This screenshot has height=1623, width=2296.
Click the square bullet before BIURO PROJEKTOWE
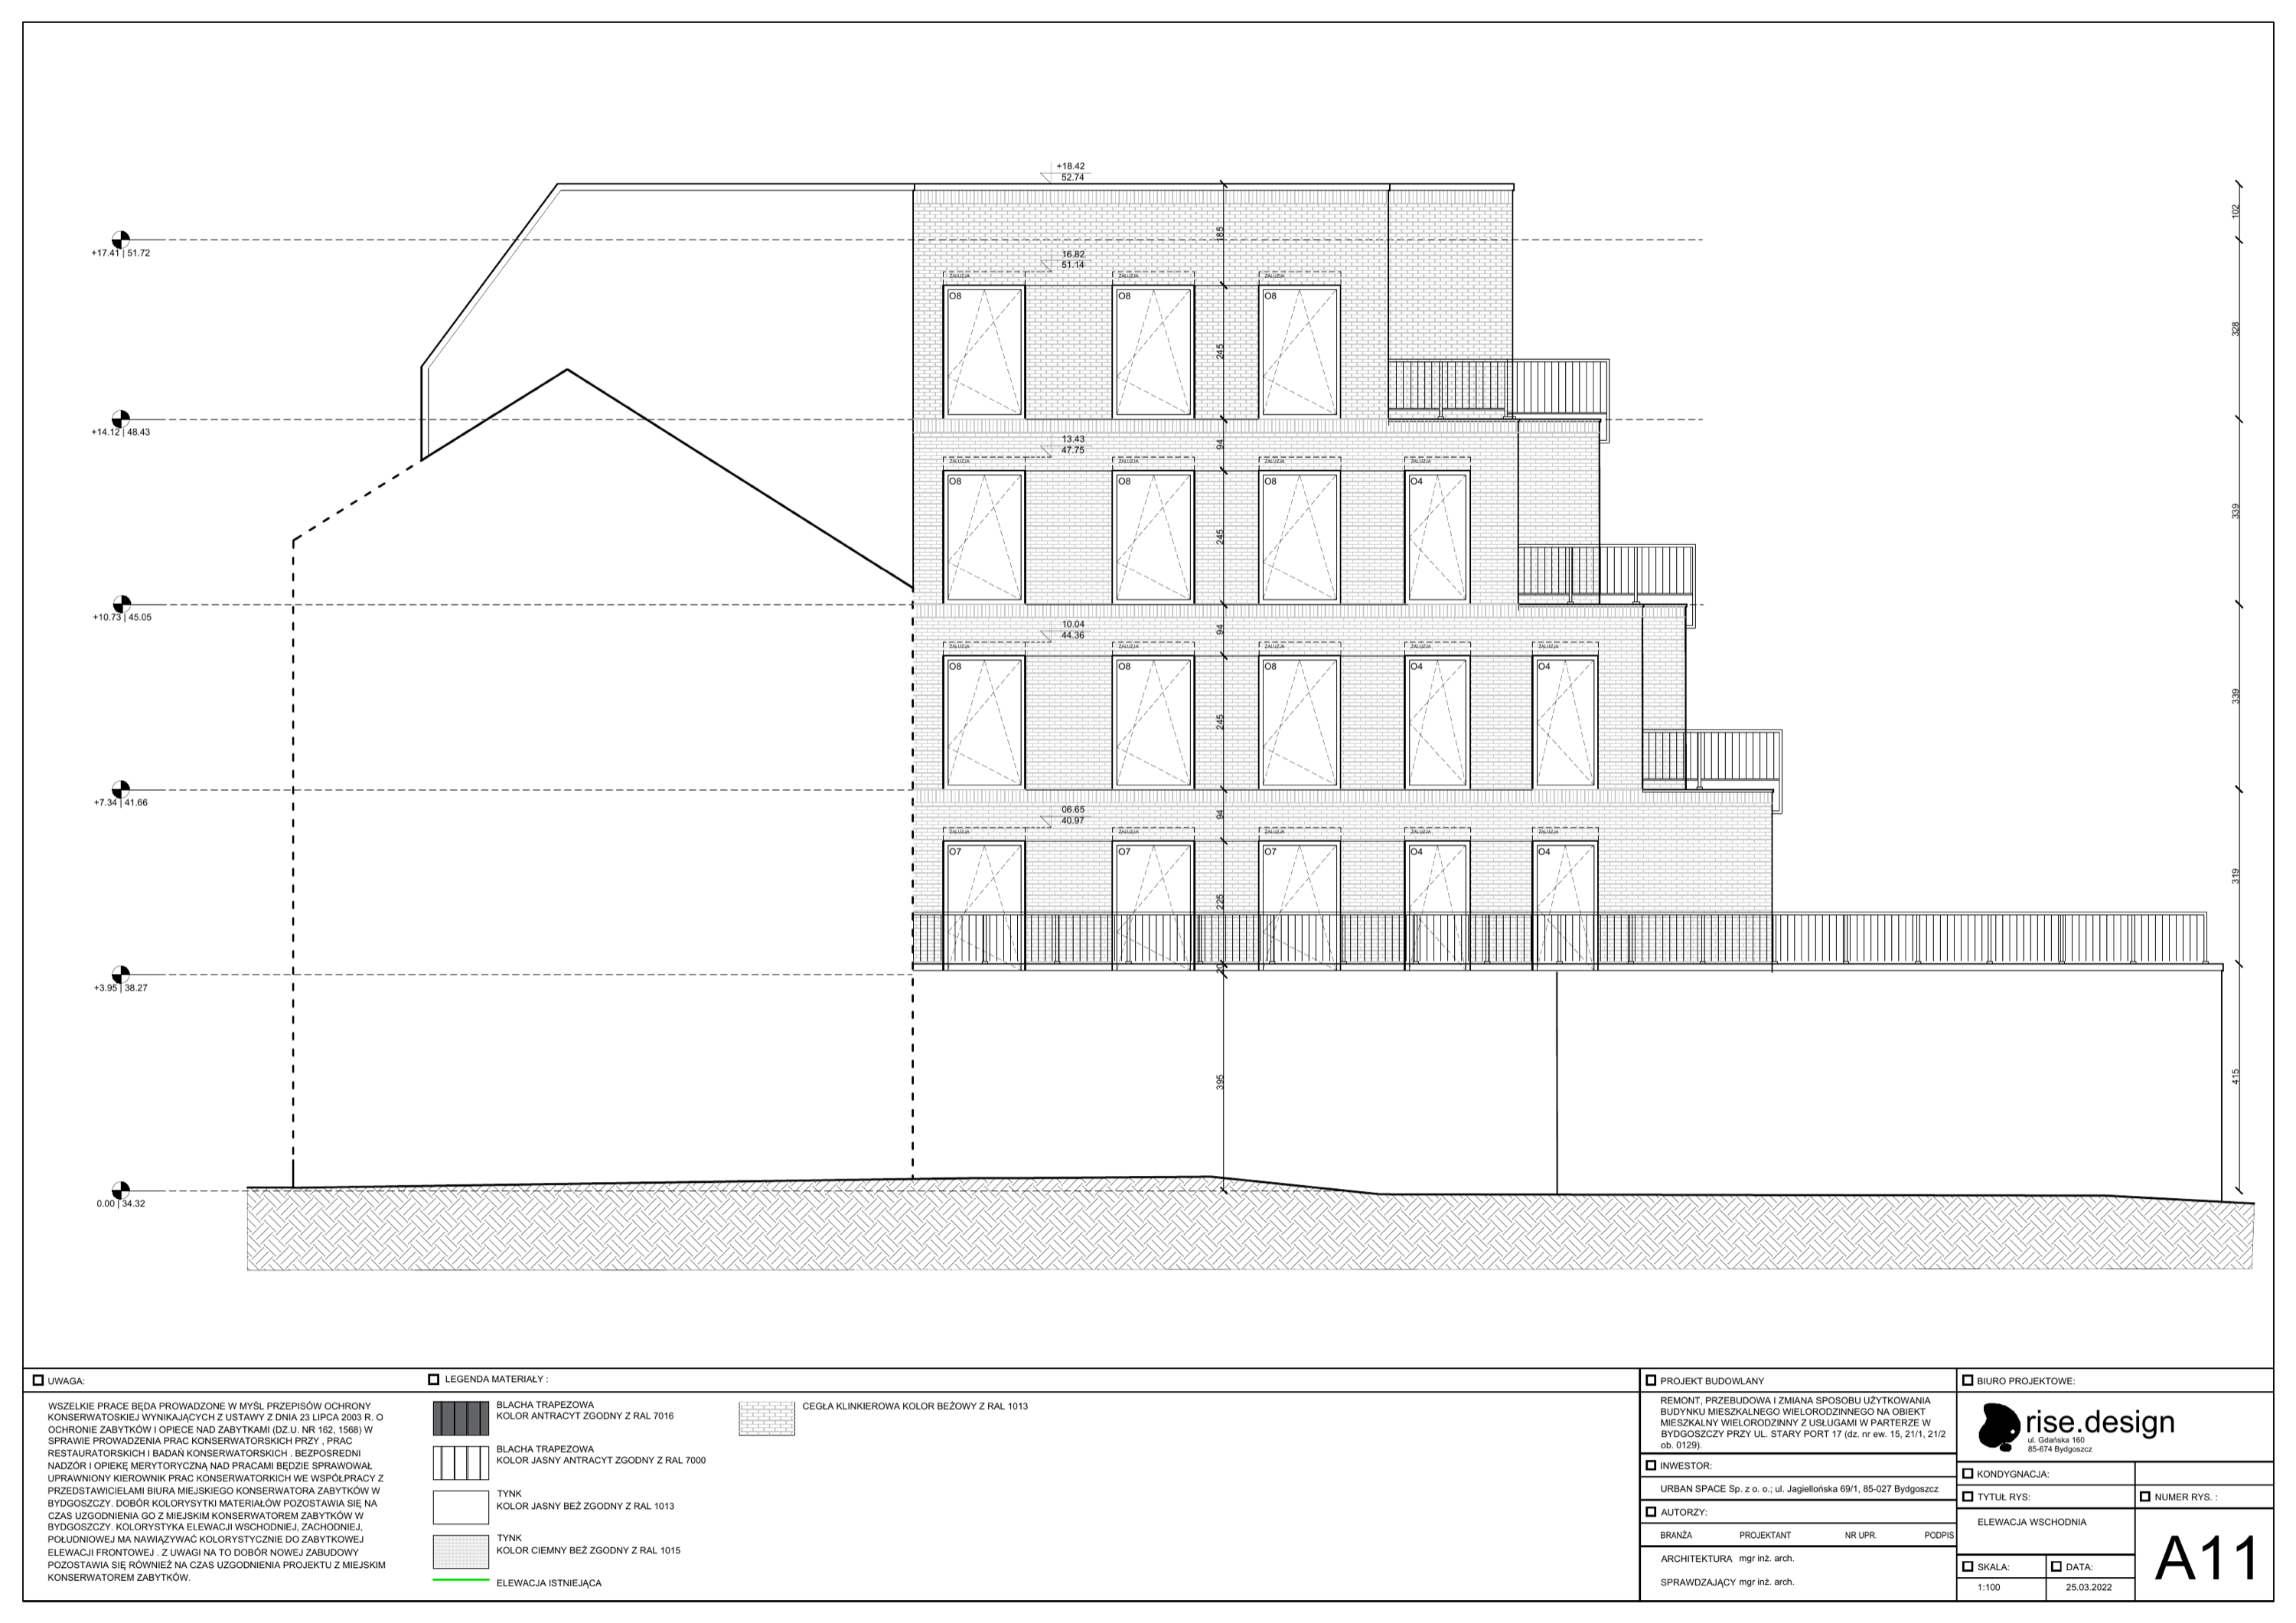pyautogui.click(x=1967, y=1380)
